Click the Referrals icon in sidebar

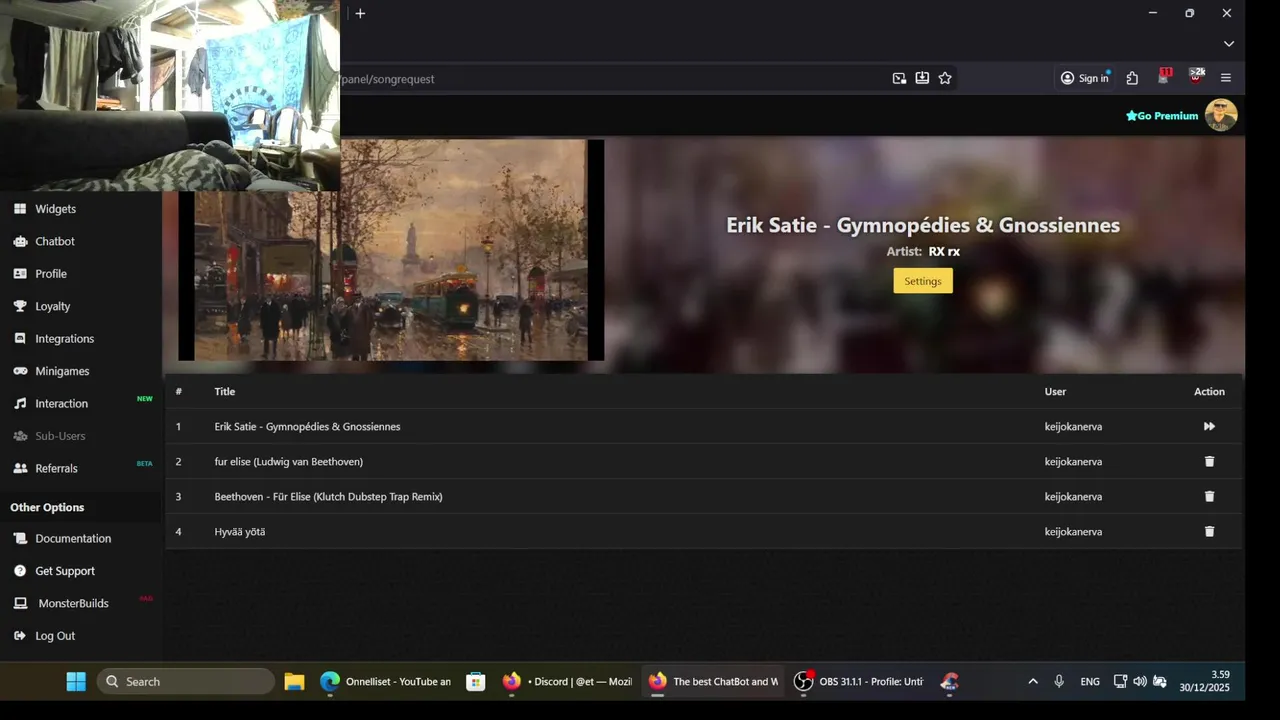point(20,468)
